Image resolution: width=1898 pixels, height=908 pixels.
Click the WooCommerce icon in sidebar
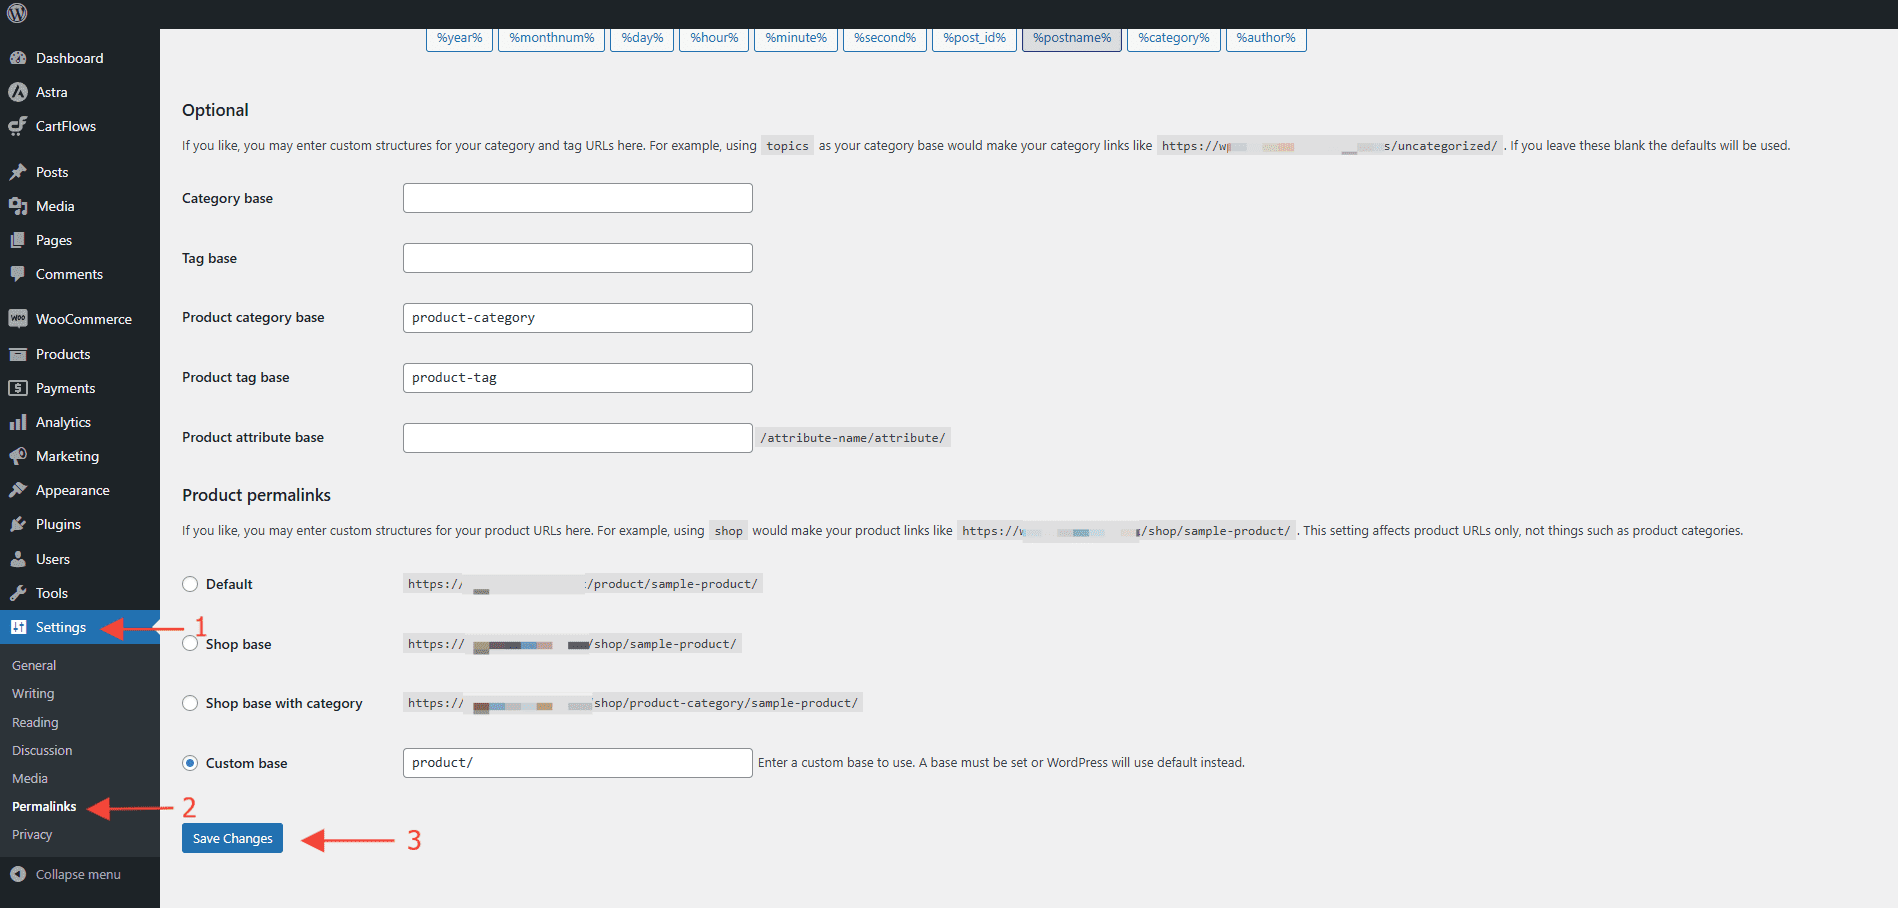pos(18,319)
